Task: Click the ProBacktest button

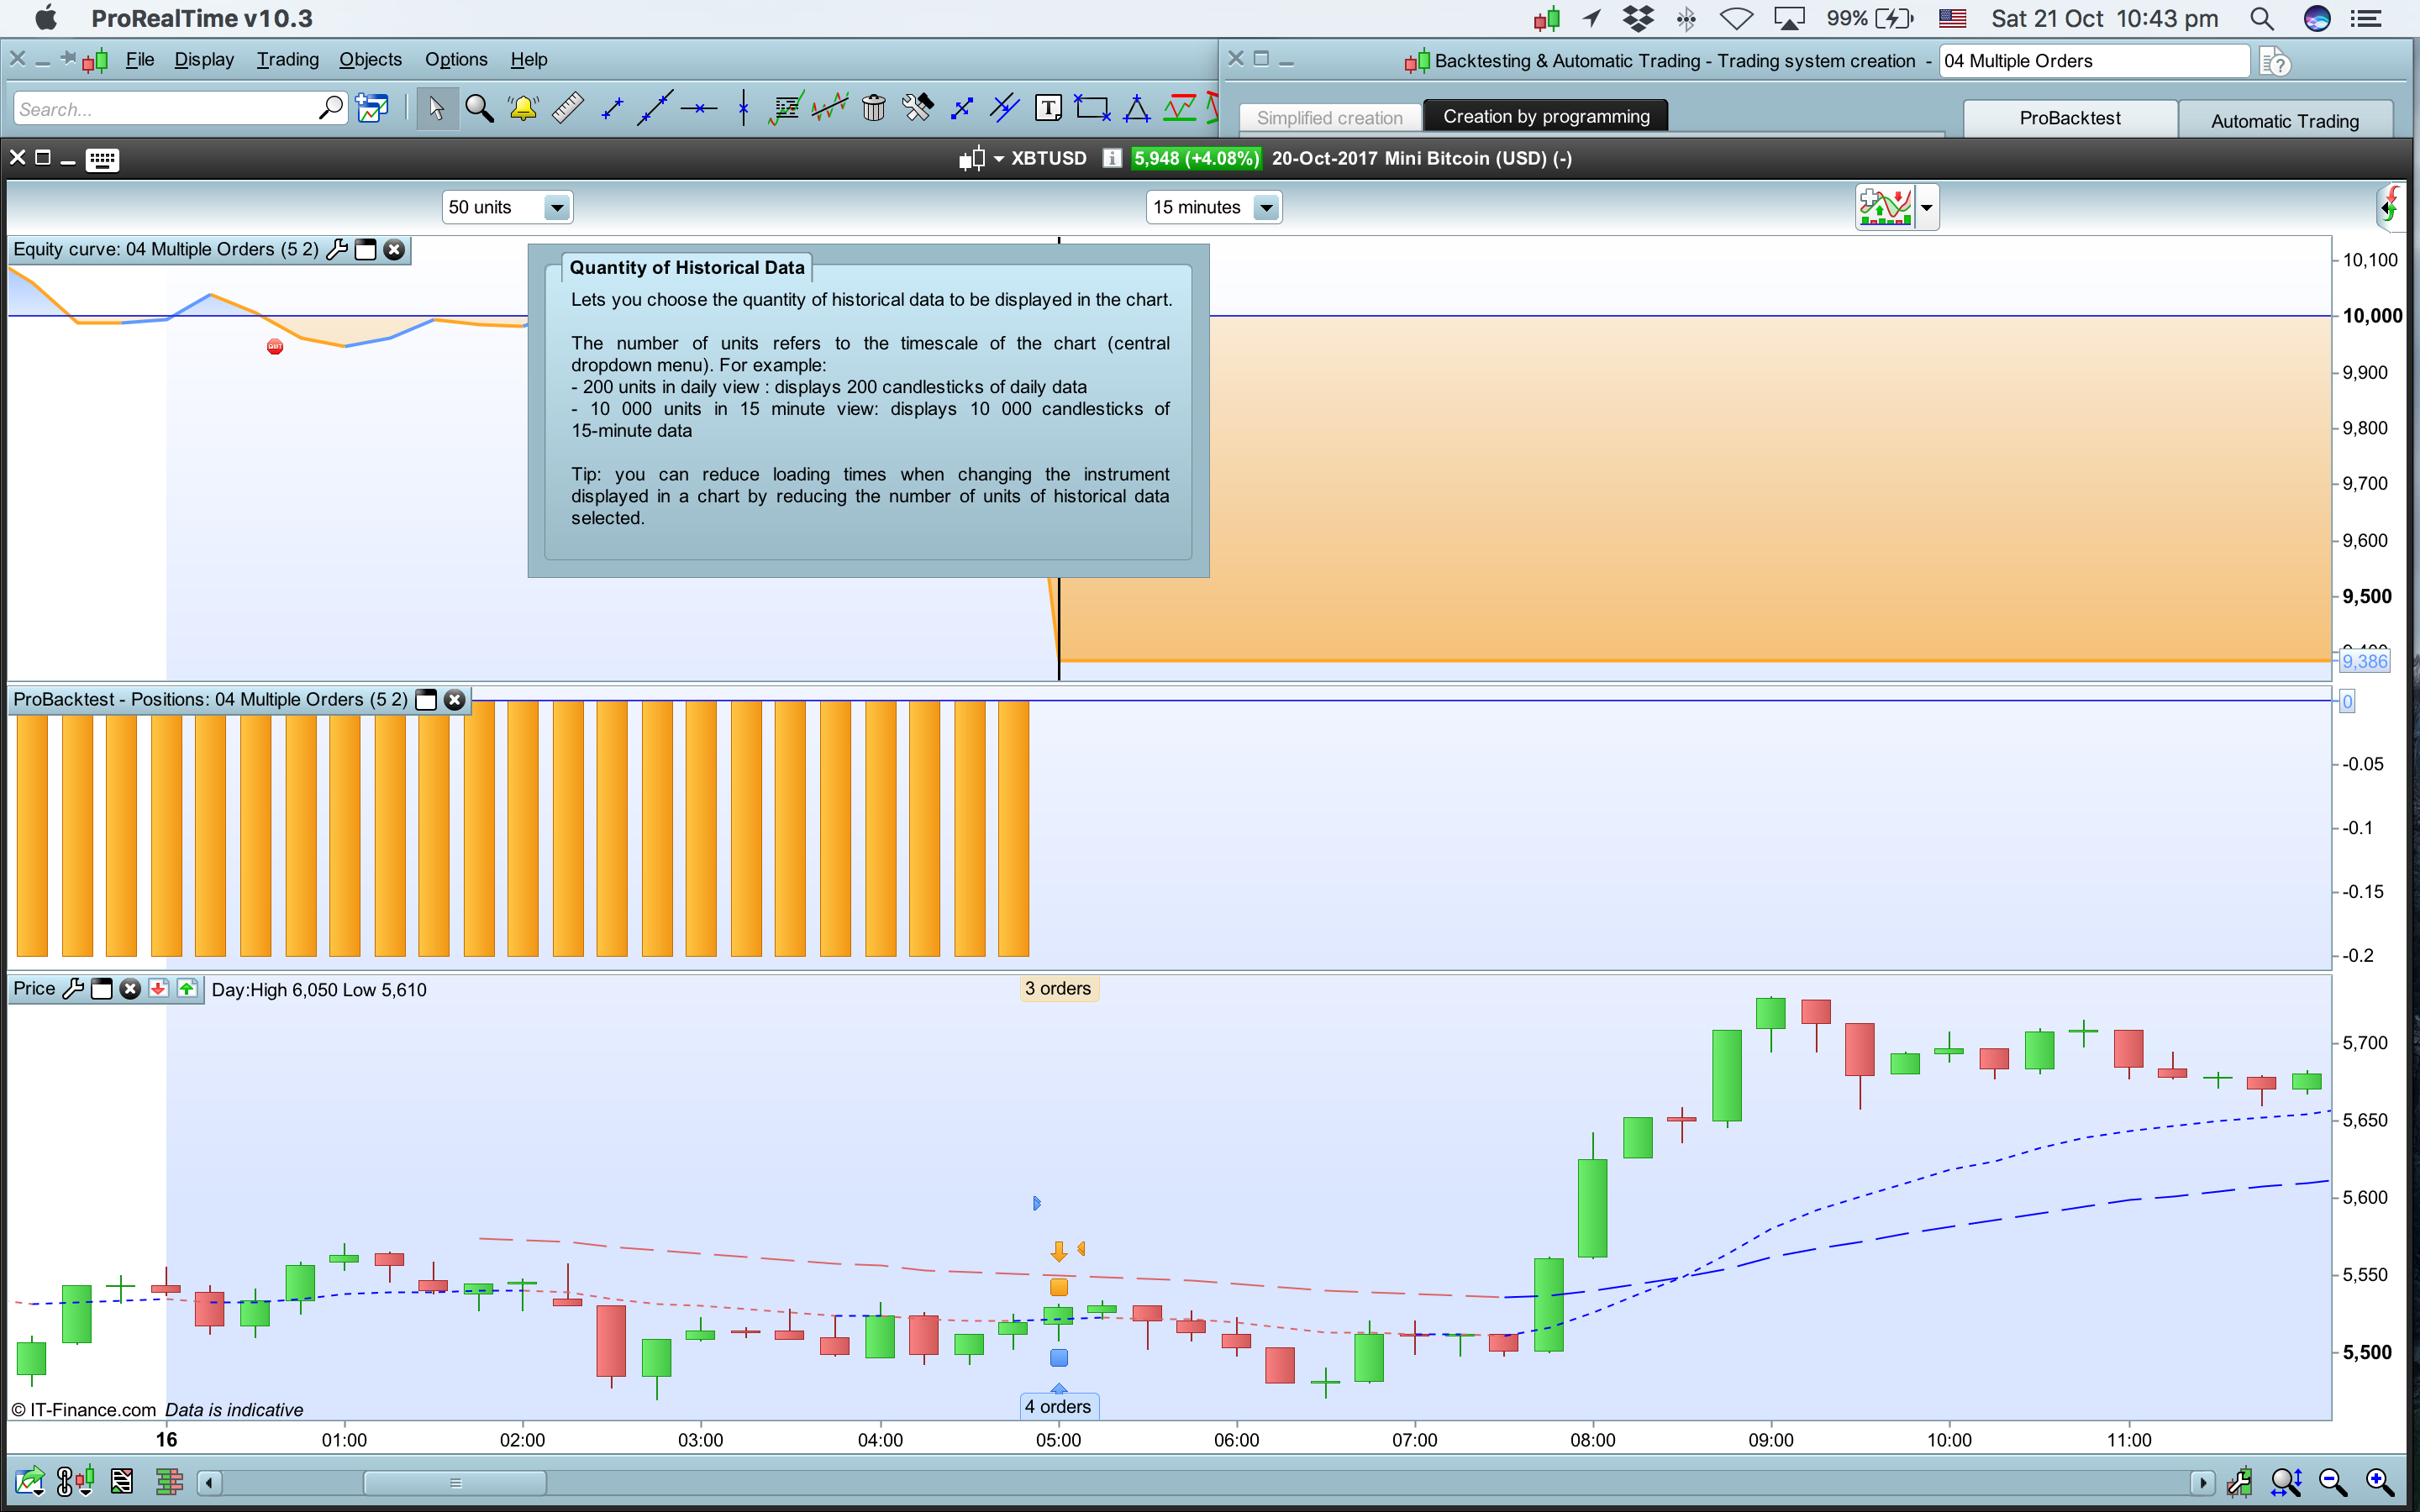Action: click(2069, 118)
